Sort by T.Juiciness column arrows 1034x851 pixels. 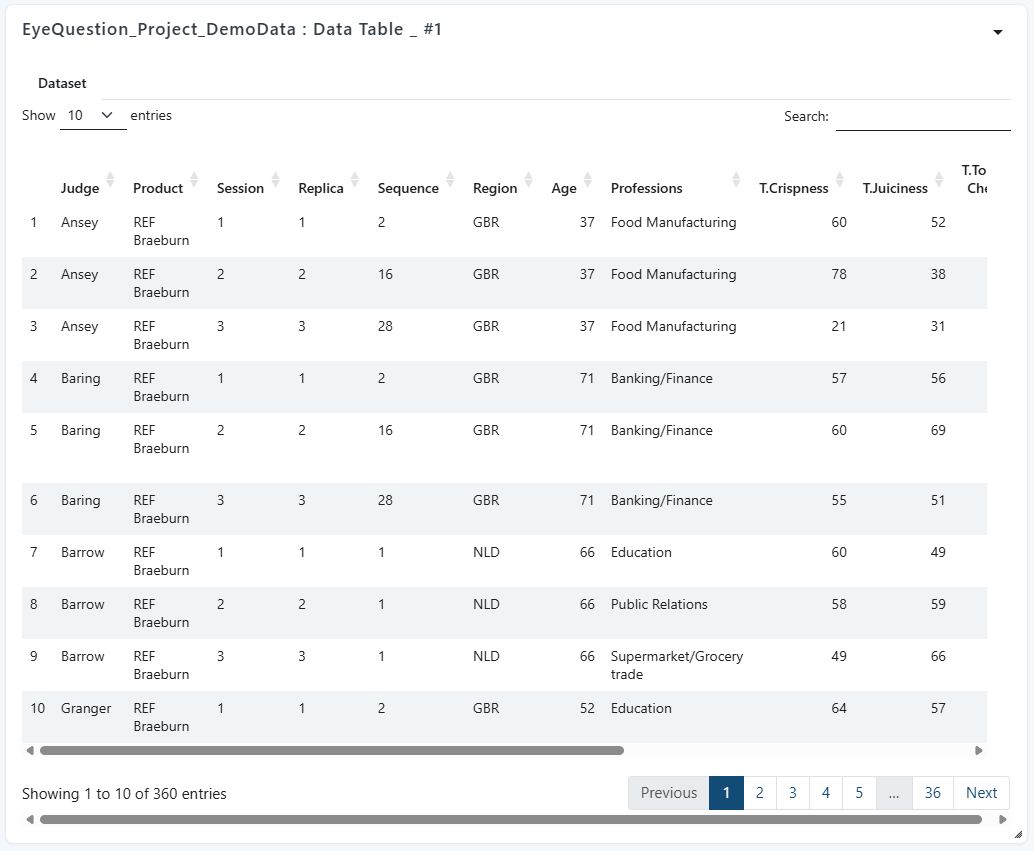[x=939, y=179]
